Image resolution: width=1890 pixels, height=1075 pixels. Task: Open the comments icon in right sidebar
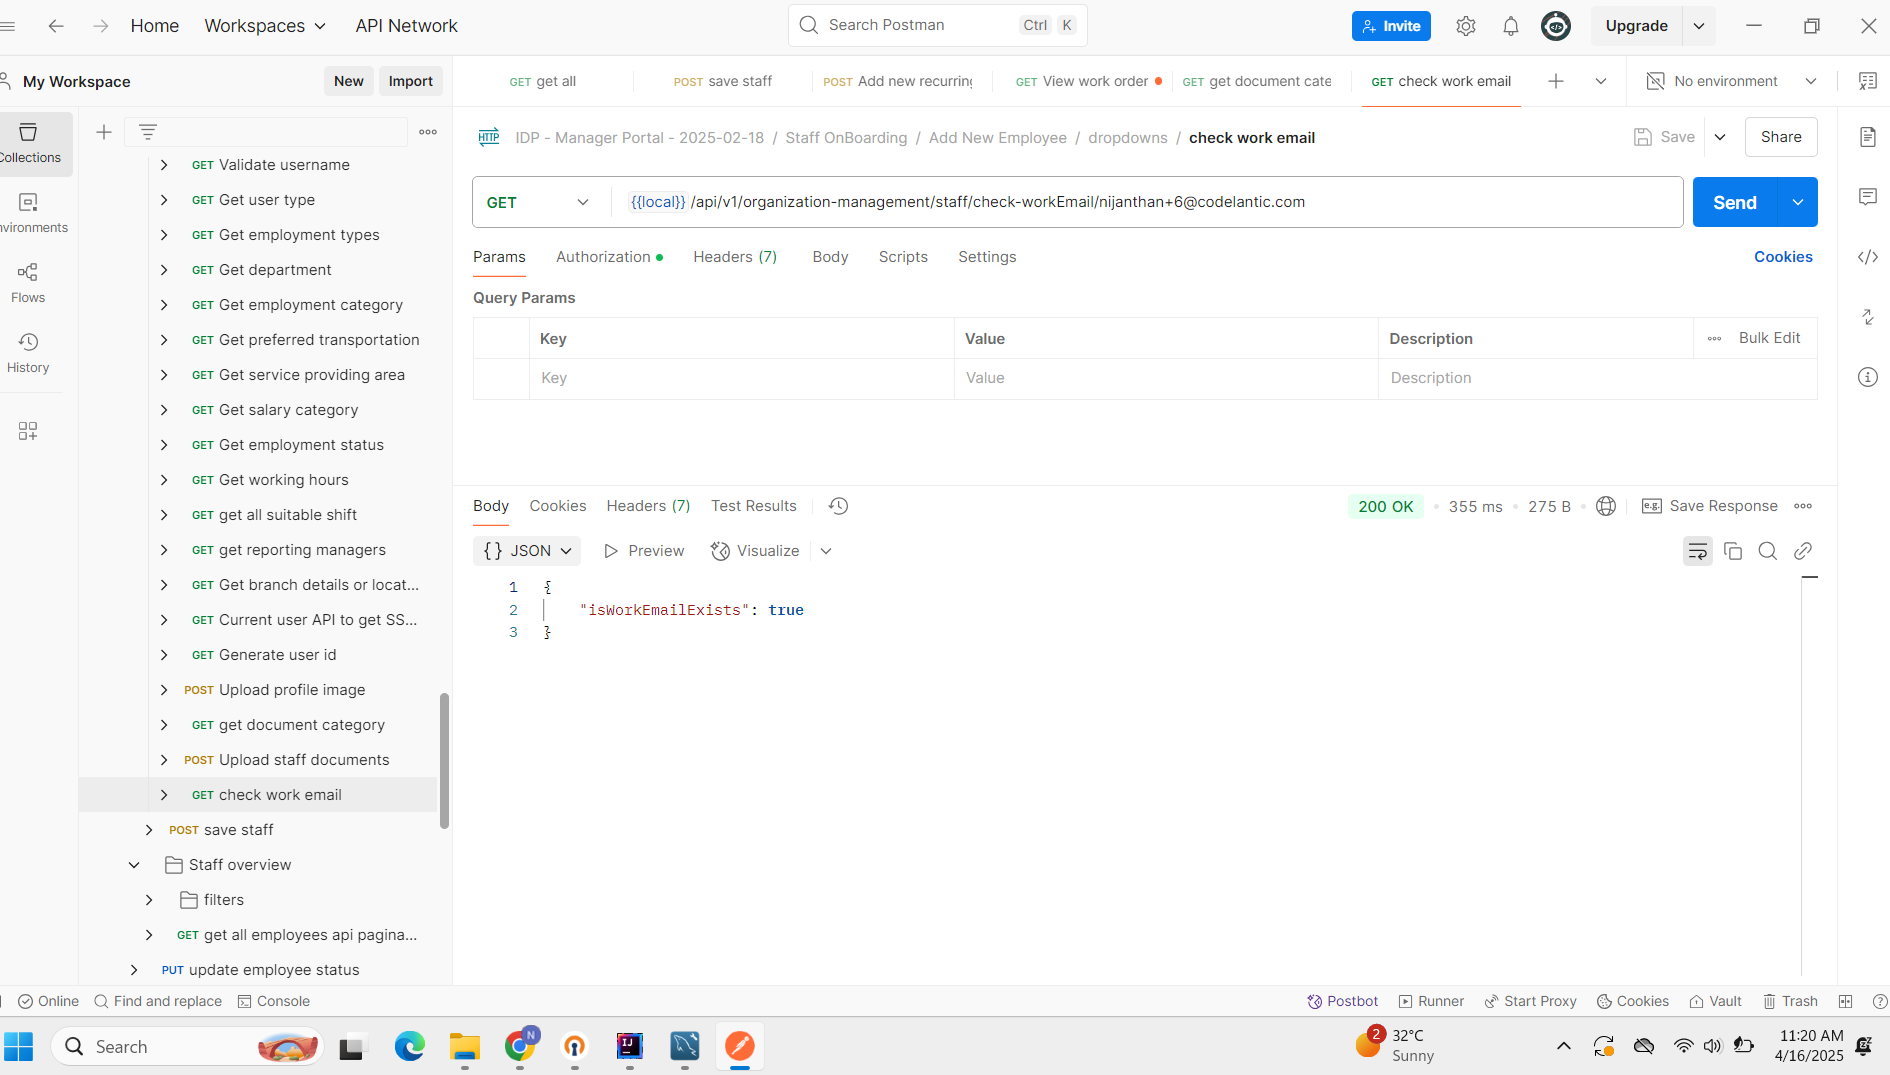click(1868, 197)
